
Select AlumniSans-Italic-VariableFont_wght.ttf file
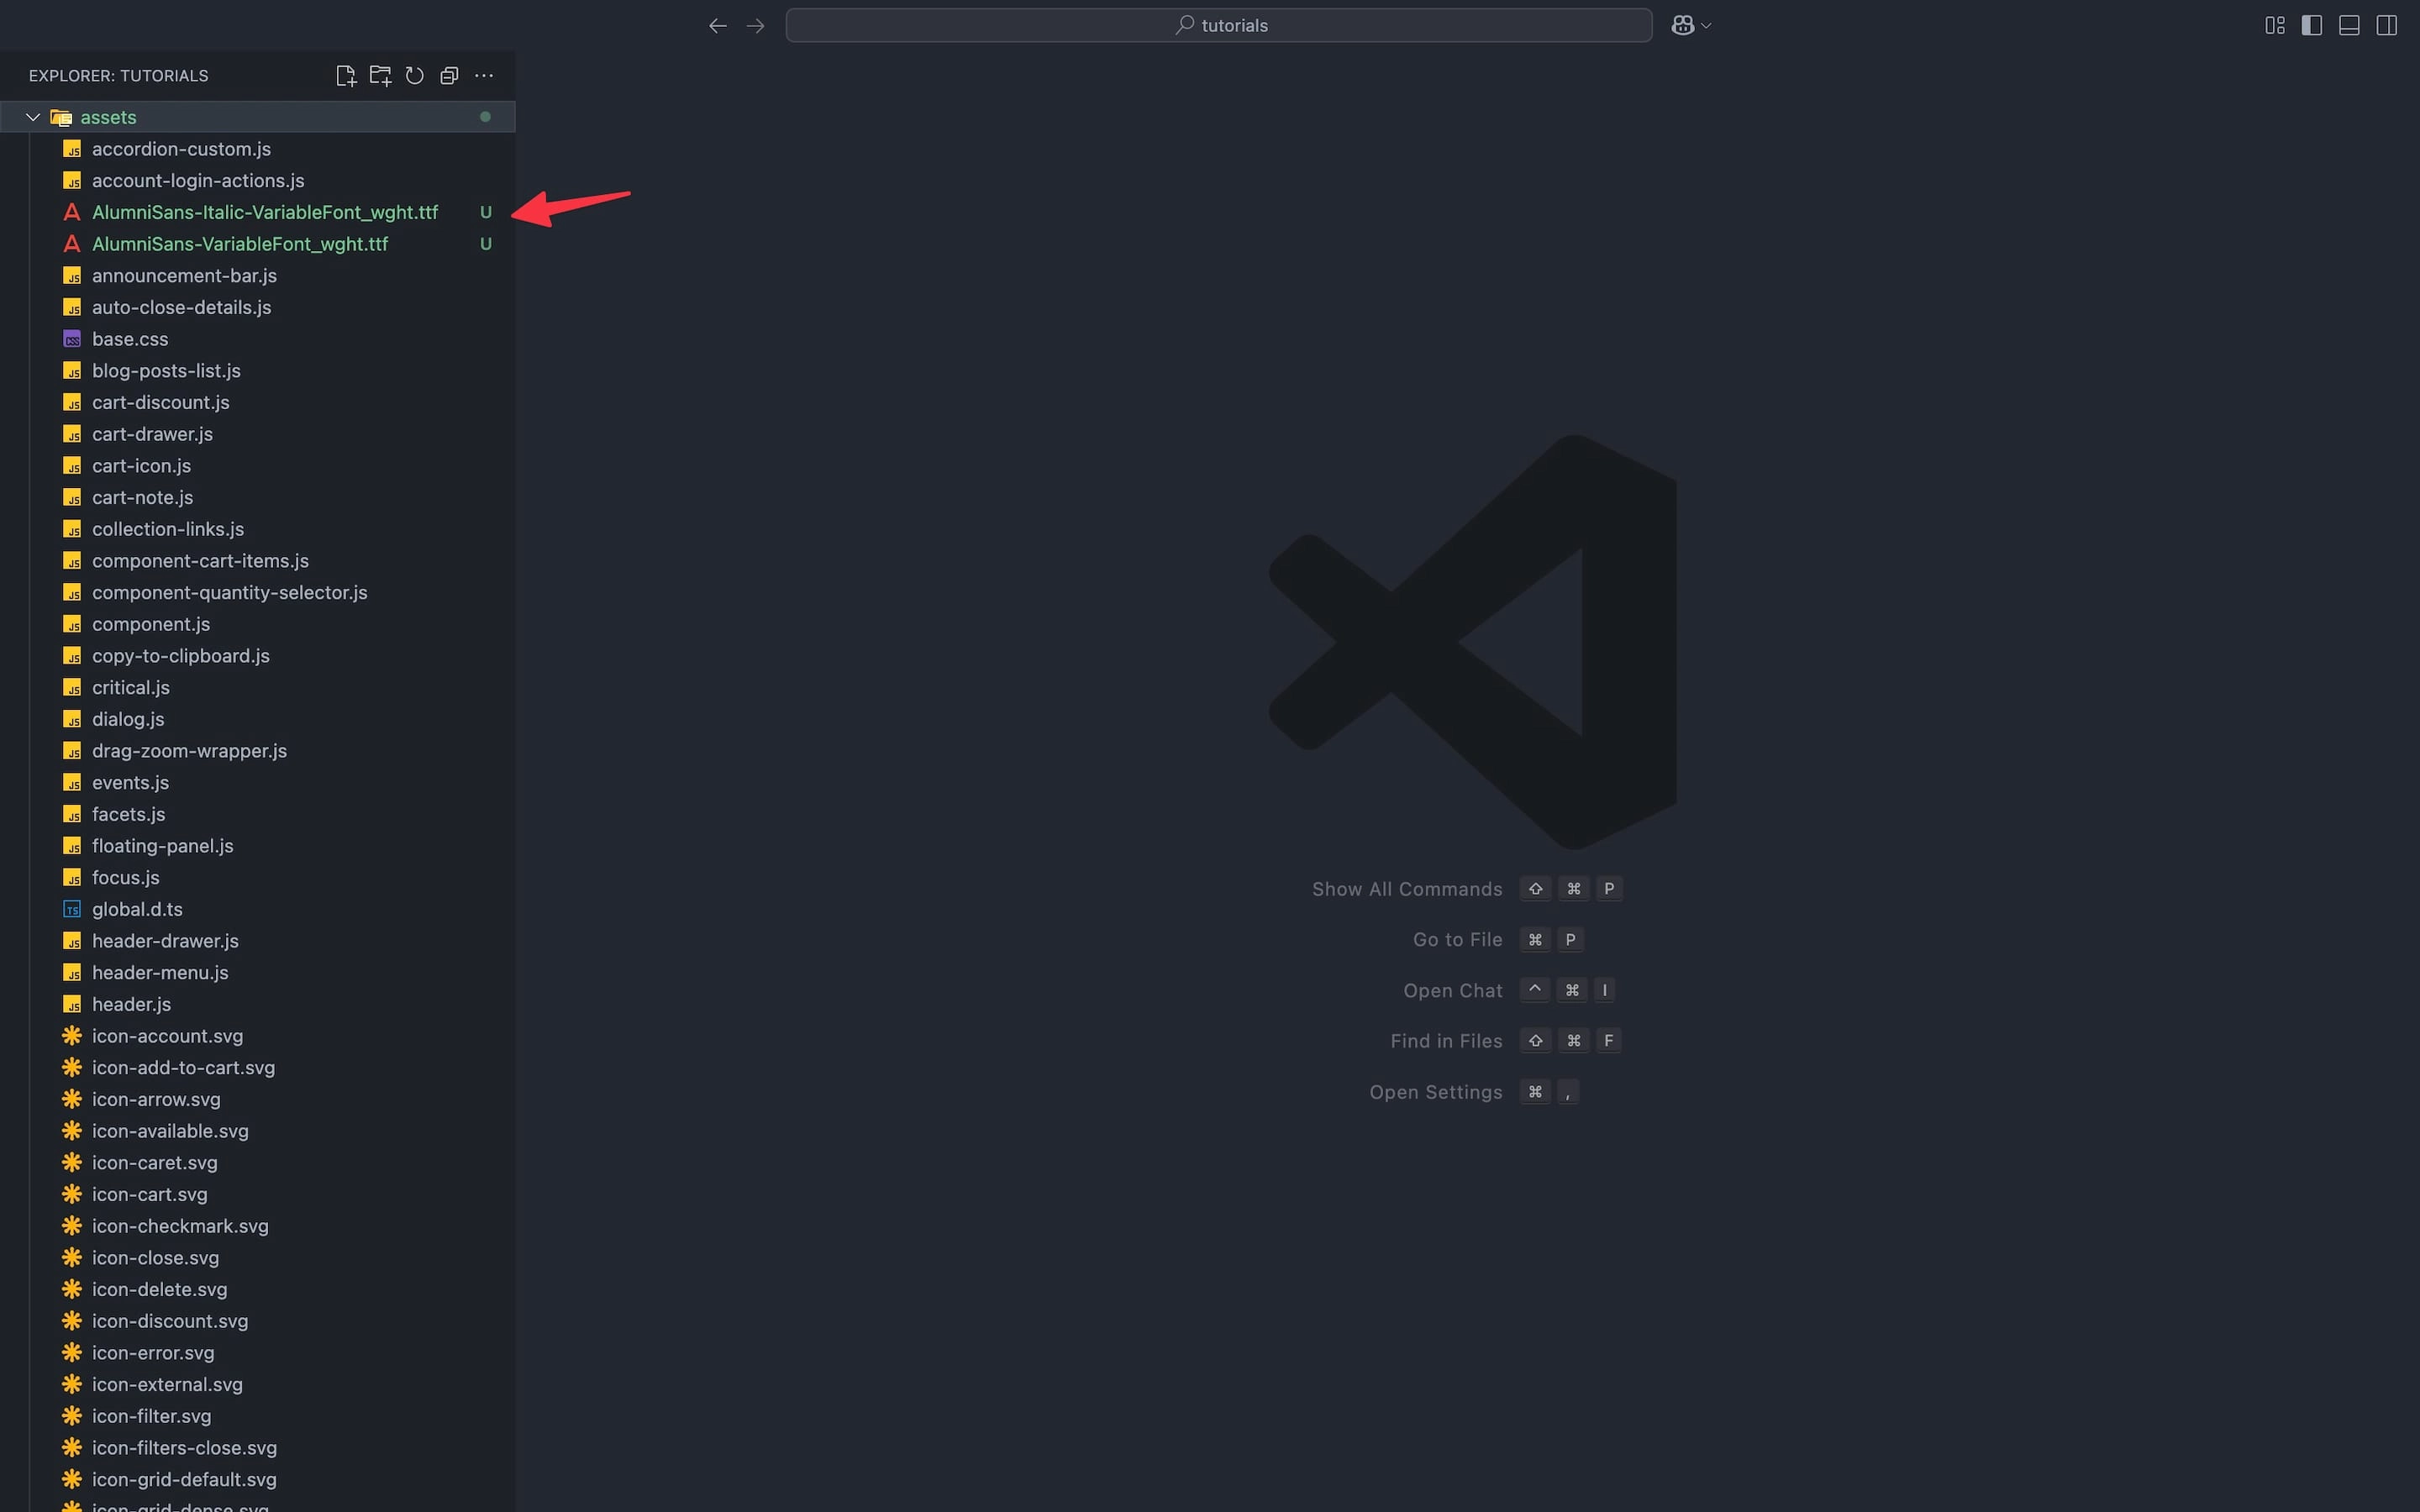point(258,212)
